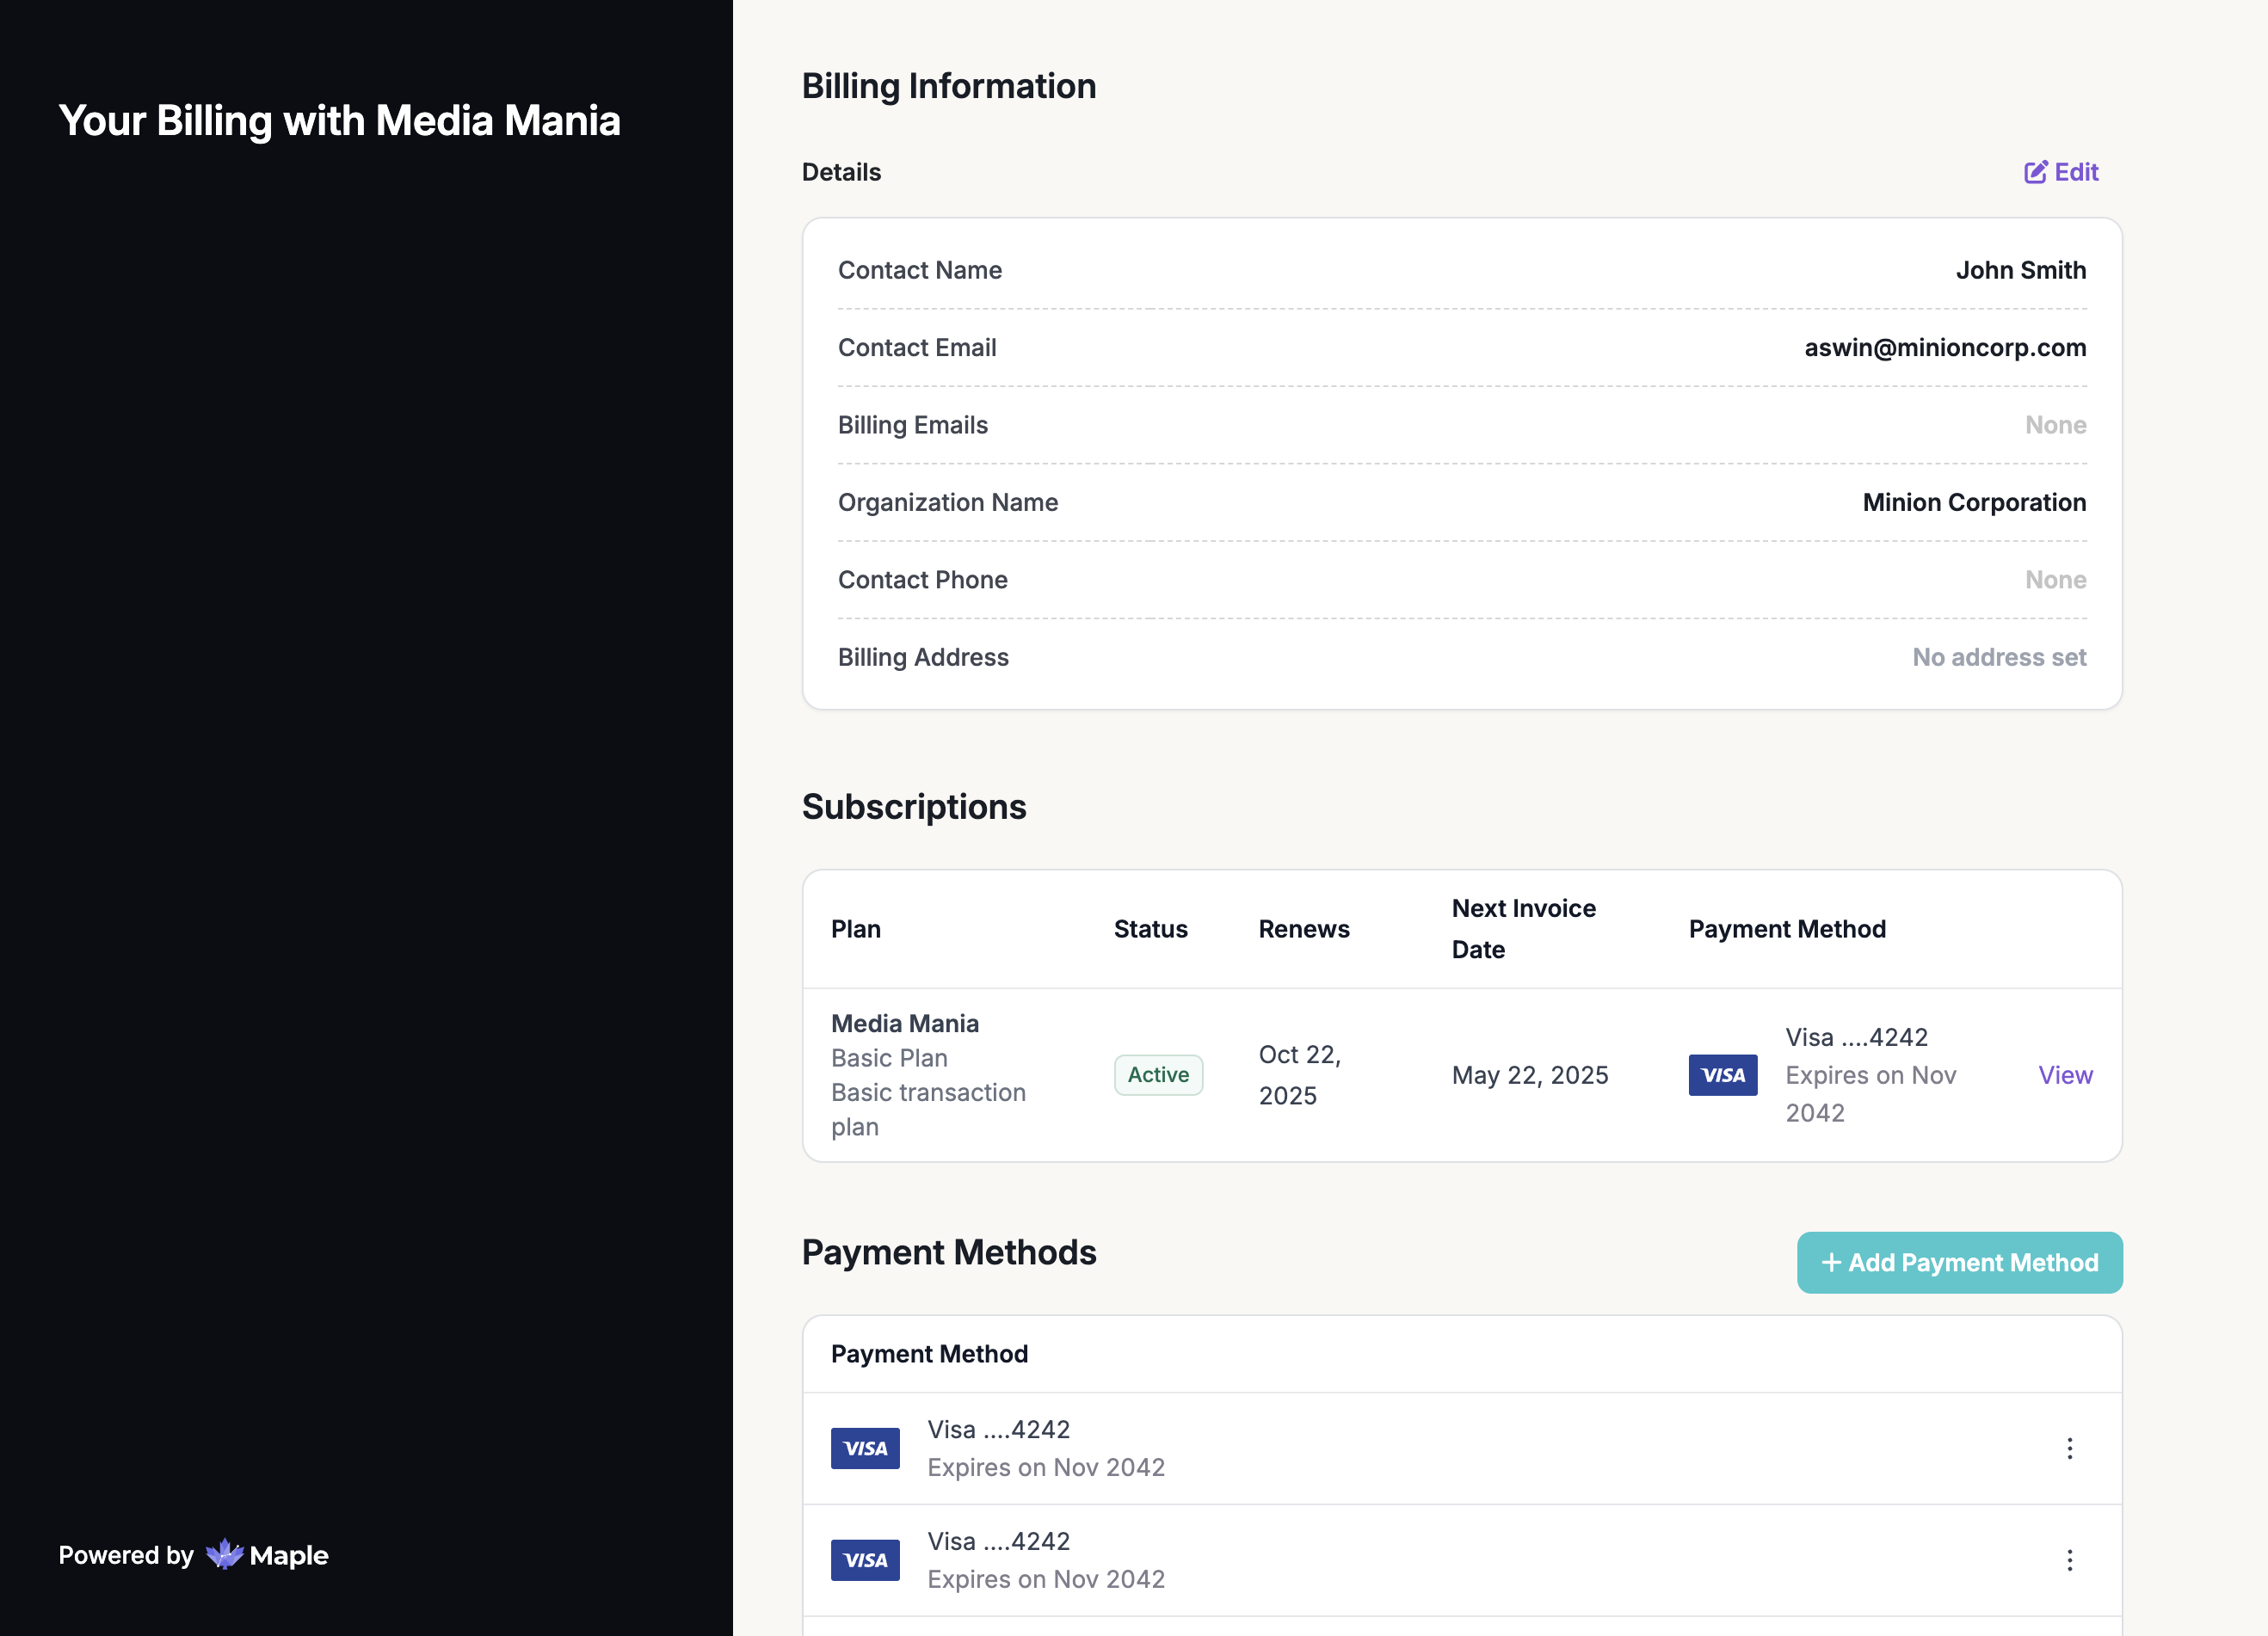Screen dimensions: 2268x1636
Task: Click the Organization Name value Minion Corporation
Action: [1973, 502]
